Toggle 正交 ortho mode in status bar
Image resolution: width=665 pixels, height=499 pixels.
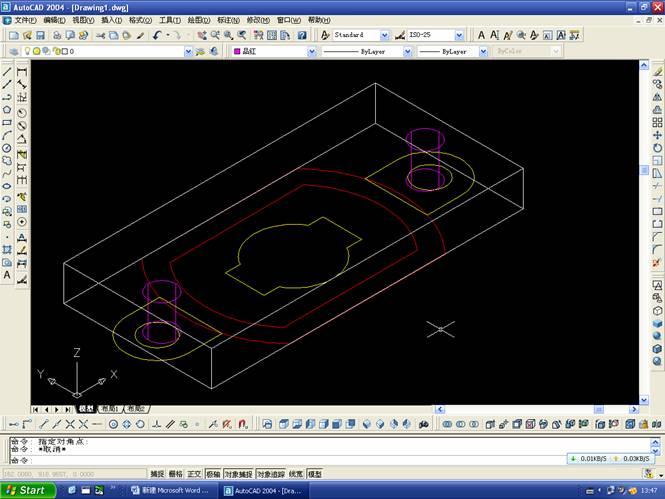(x=195, y=474)
